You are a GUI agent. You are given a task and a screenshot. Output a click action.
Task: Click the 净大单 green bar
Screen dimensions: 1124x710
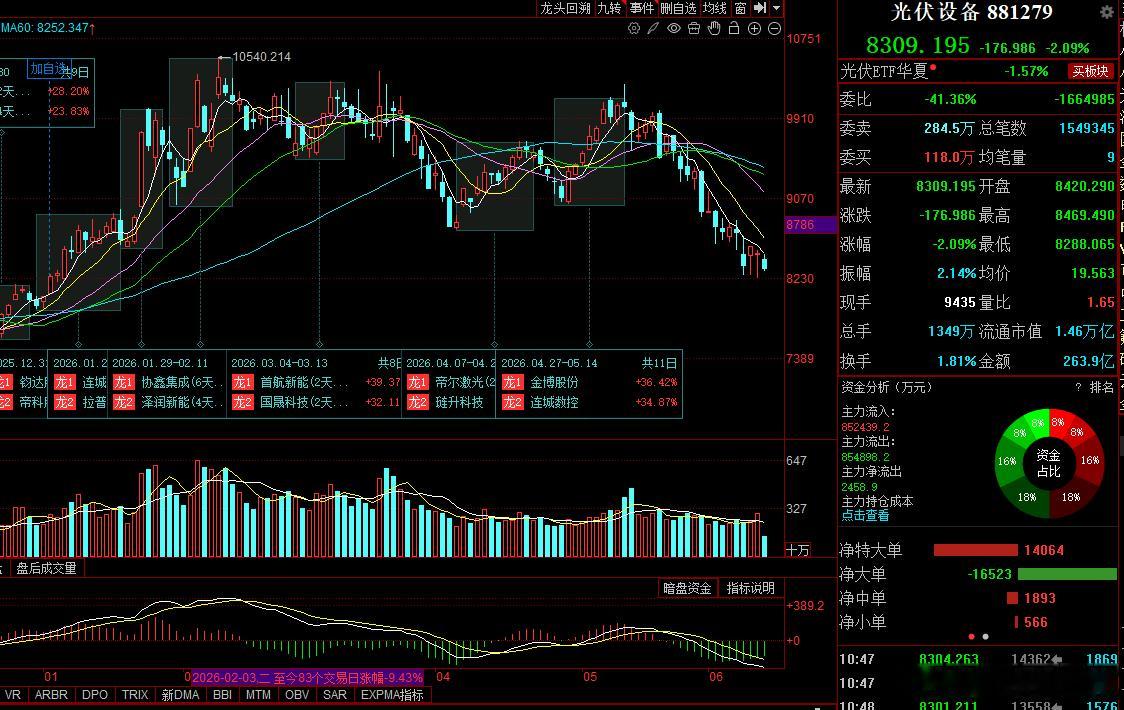click(x=1067, y=574)
